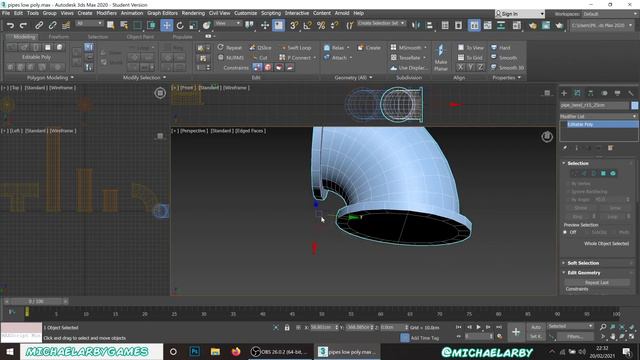Switch to the Object Paint ribbon tab
Image resolution: width=640 pixels, height=360 pixels.
140,37
